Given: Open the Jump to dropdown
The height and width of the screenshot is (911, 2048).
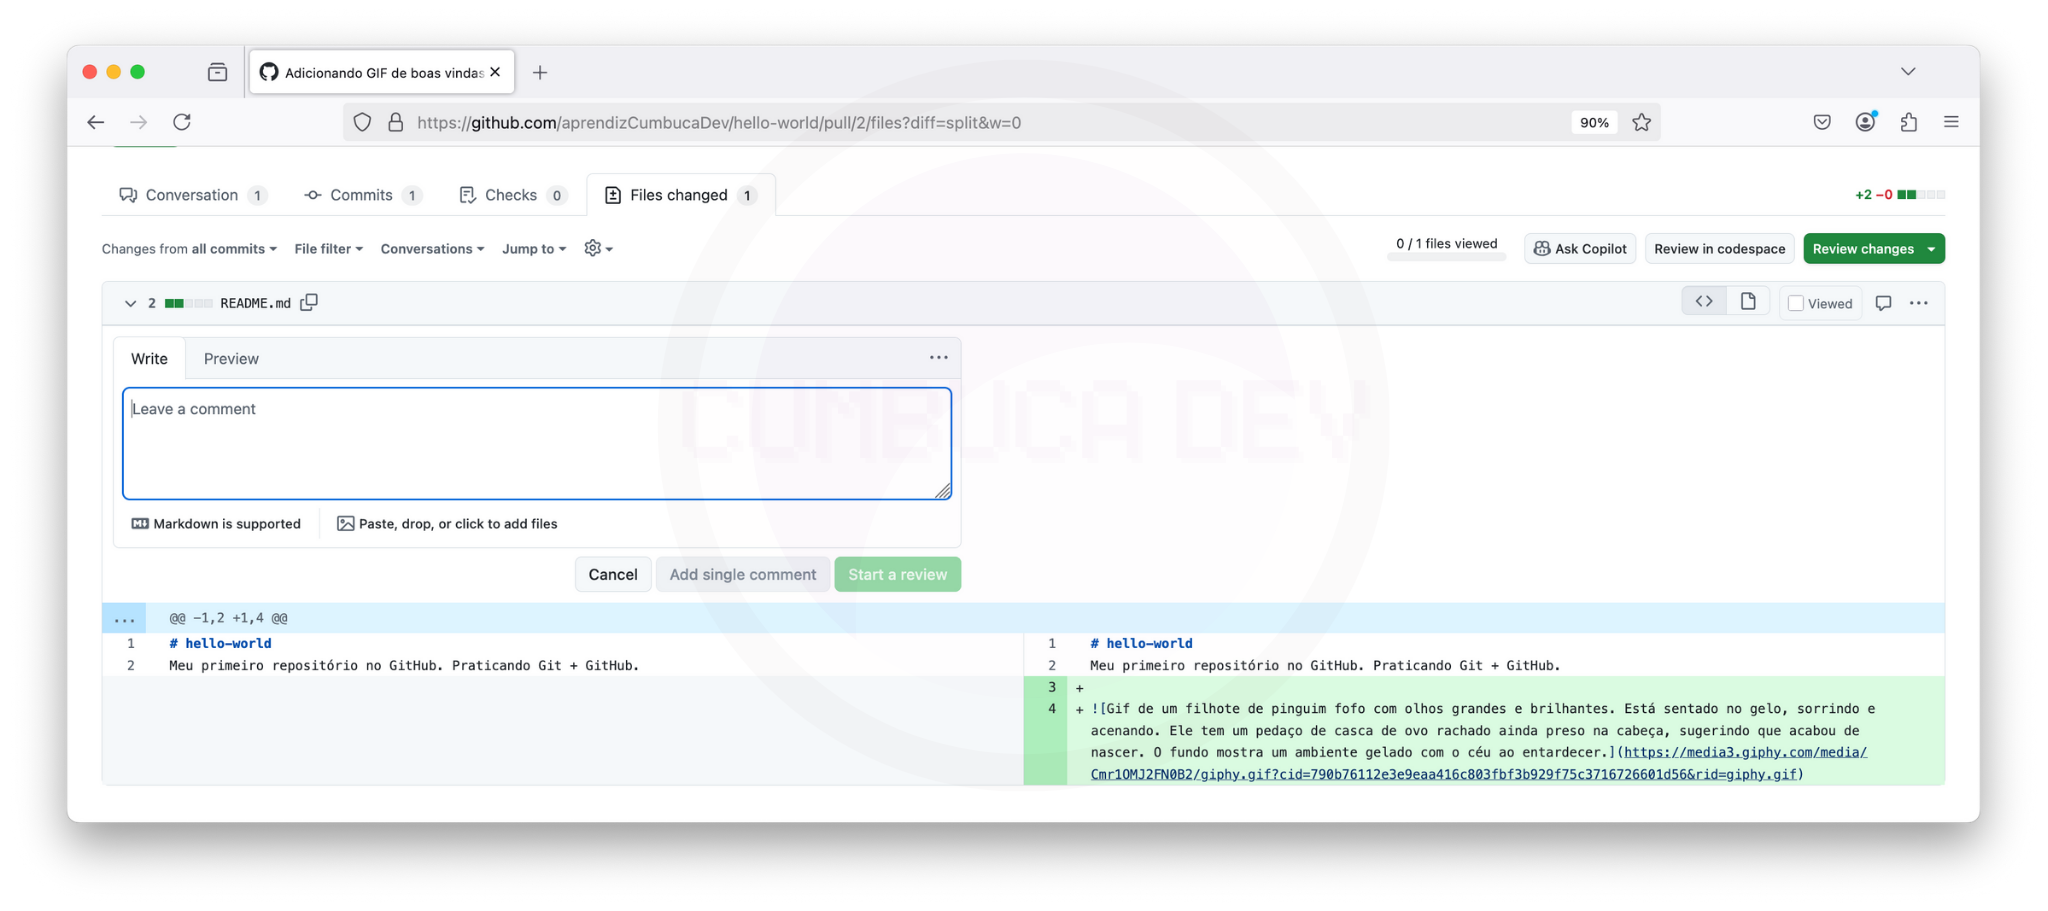Looking at the screenshot, I should pyautogui.click(x=534, y=249).
